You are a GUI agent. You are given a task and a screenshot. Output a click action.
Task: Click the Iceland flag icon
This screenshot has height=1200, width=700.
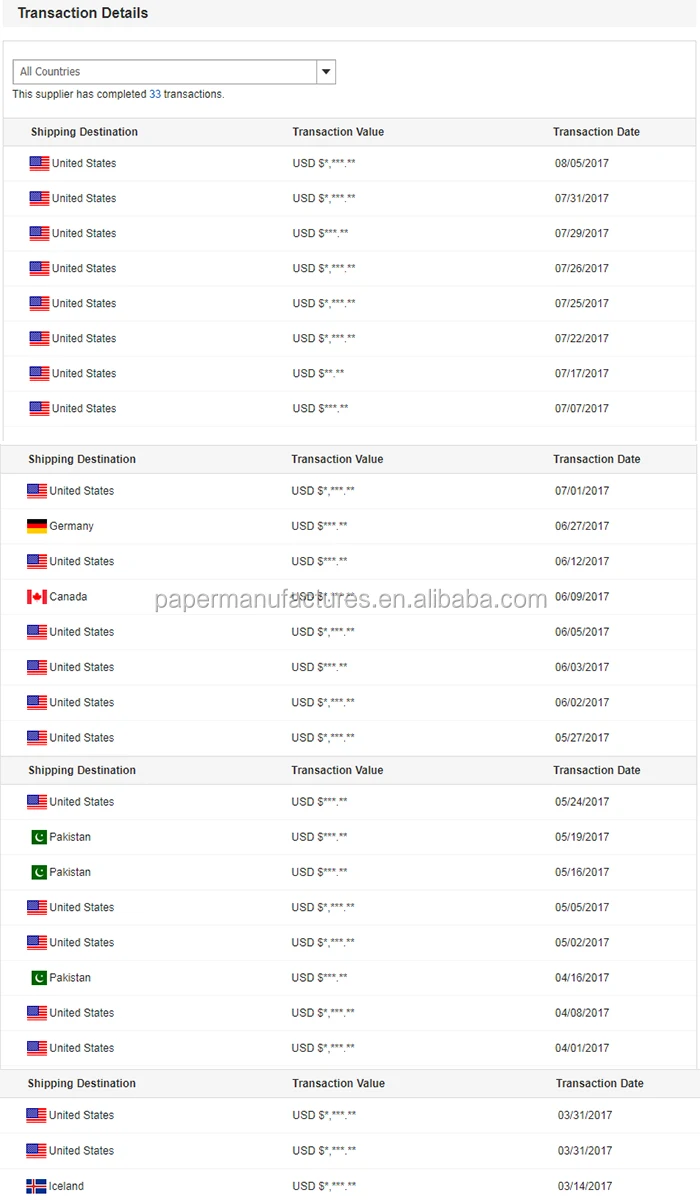click(36, 1186)
